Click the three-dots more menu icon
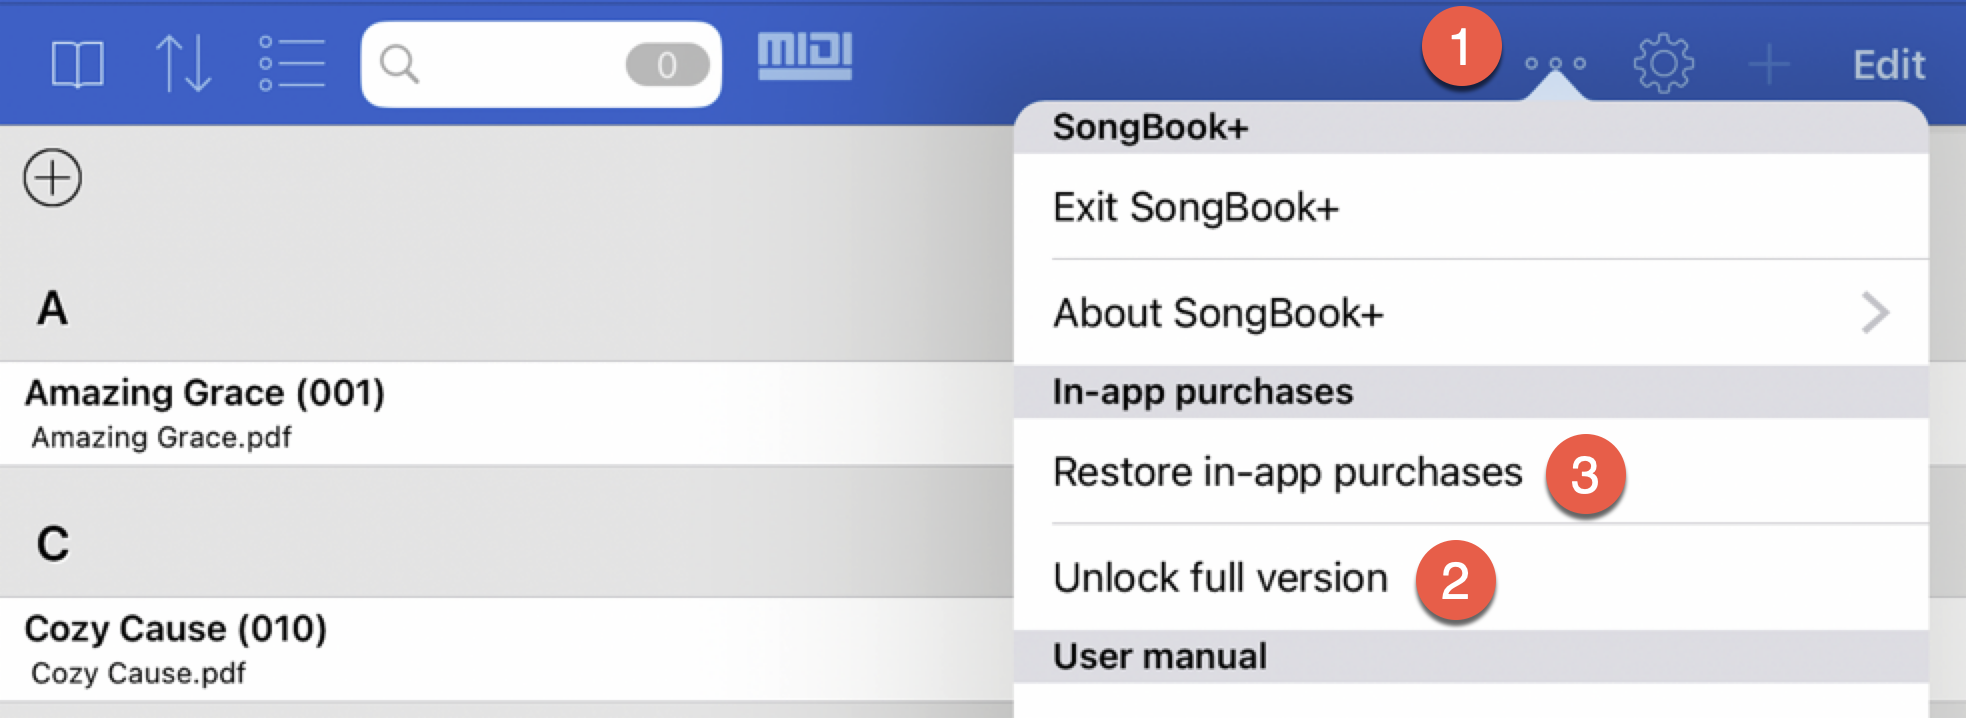Image resolution: width=1966 pixels, height=718 pixels. point(1555,64)
